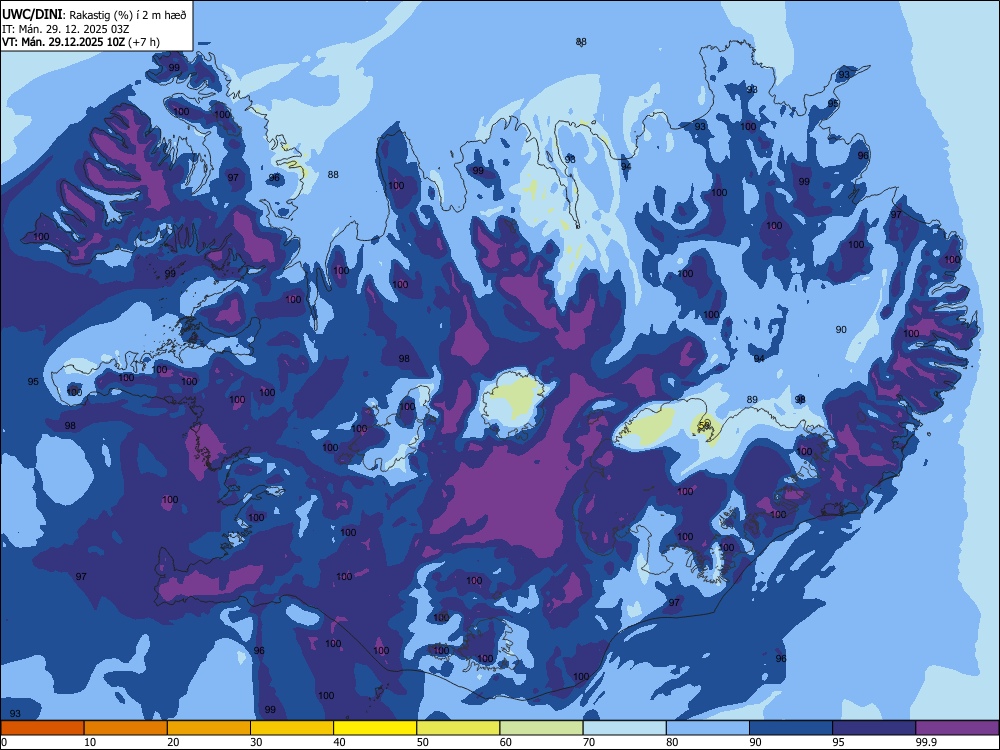This screenshot has height=750, width=1000.
Task: Pick the light orange 20–30 legend swatch
Action: pyautogui.click(x=209, y=728)
